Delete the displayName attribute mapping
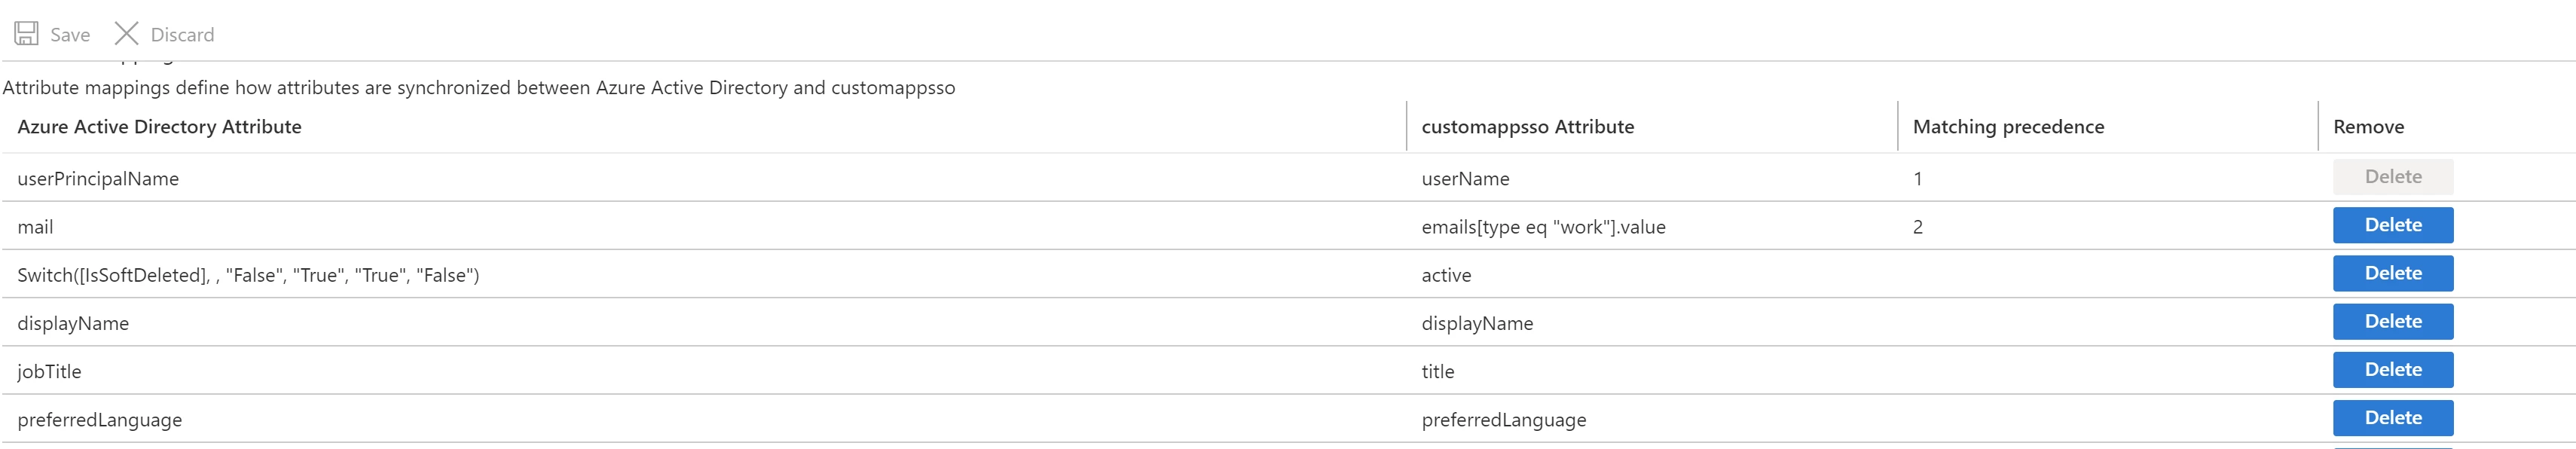 click(x=2392, y=321)
